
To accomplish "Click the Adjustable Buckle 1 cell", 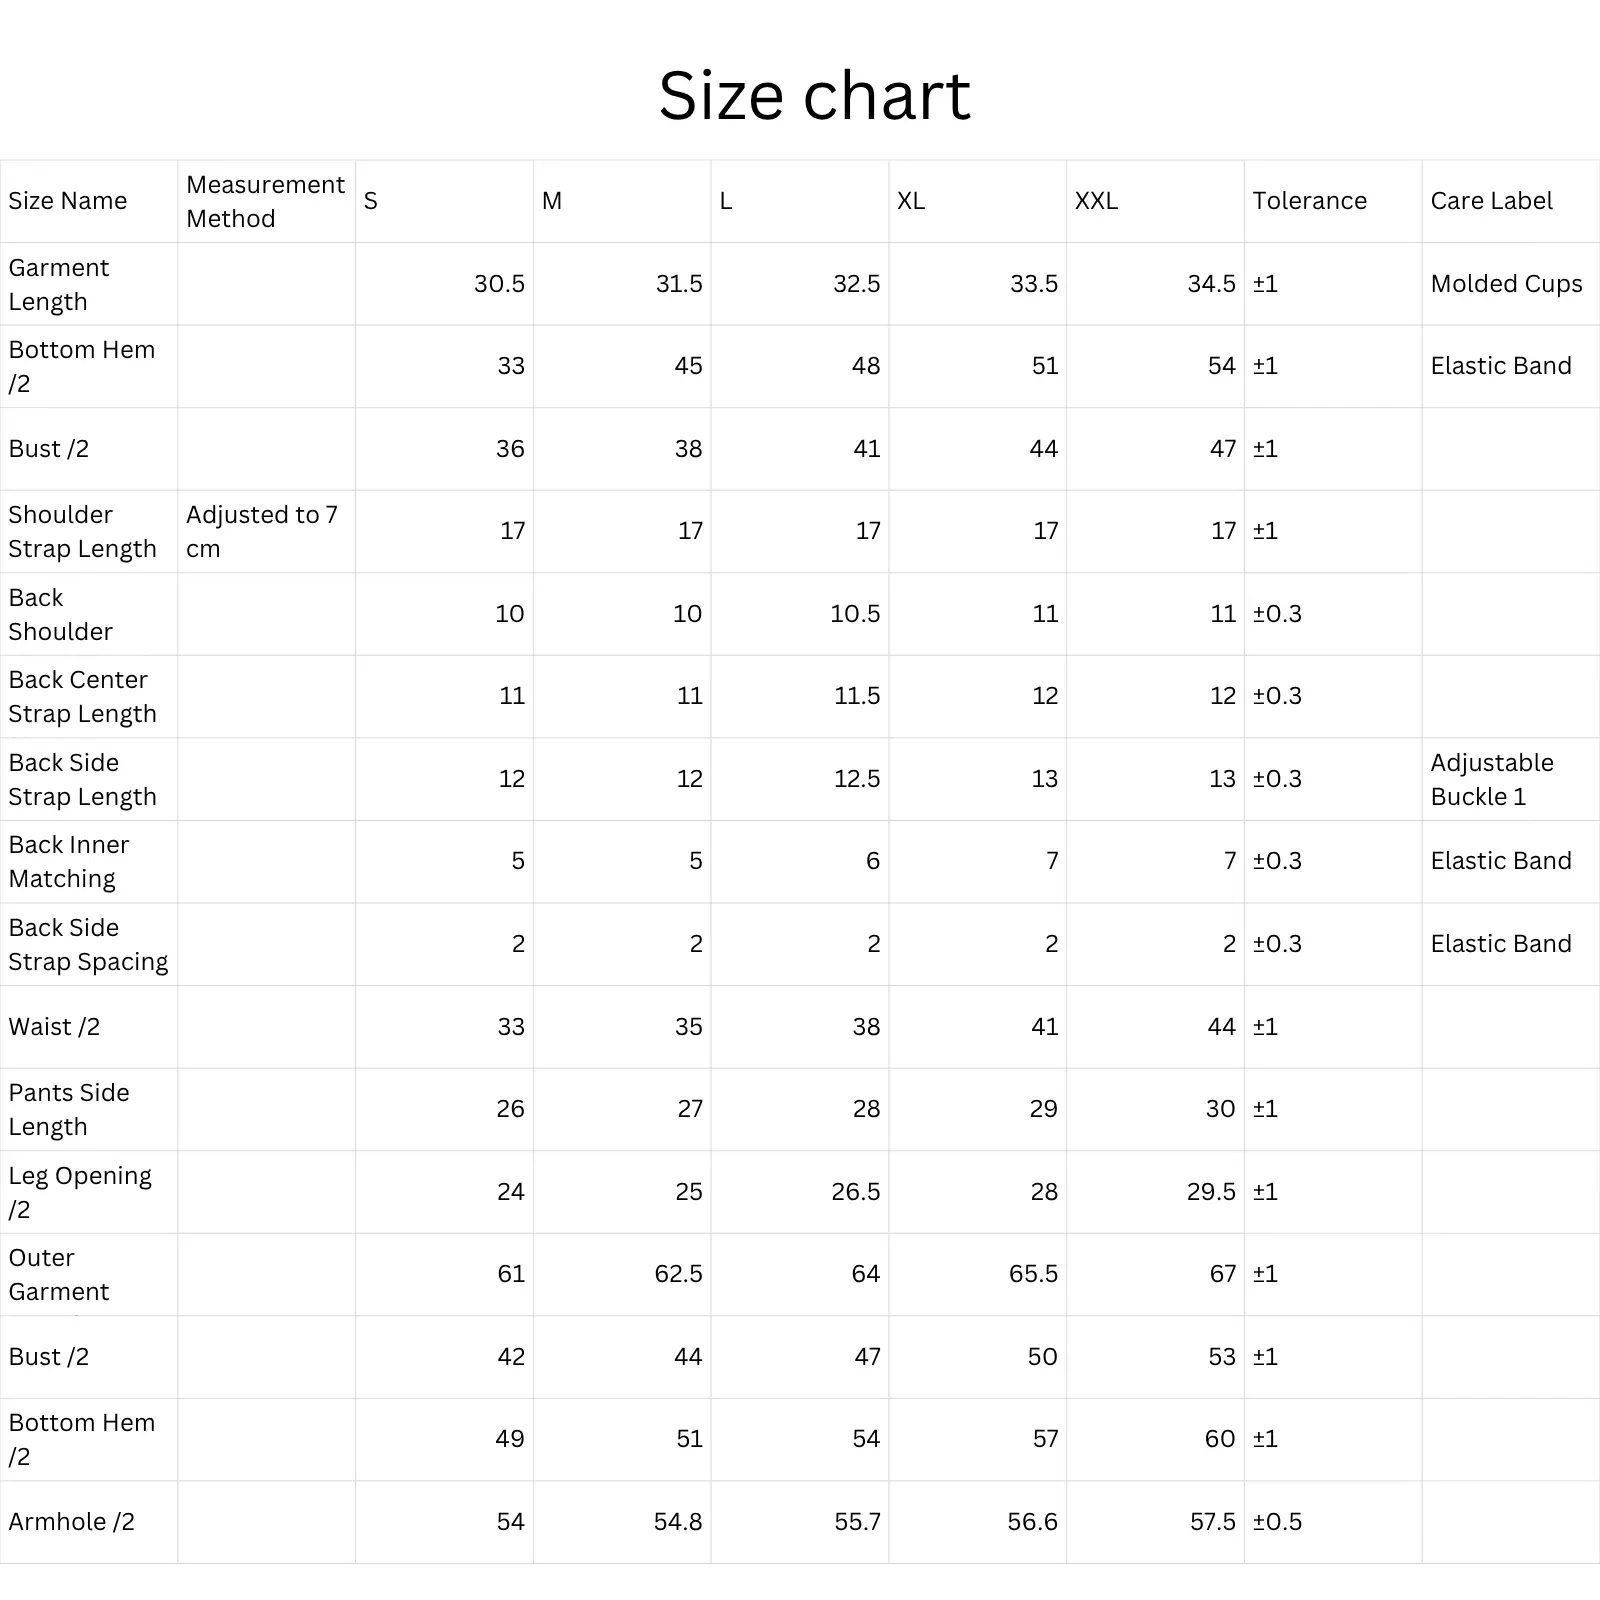I will click(1491, 779).
